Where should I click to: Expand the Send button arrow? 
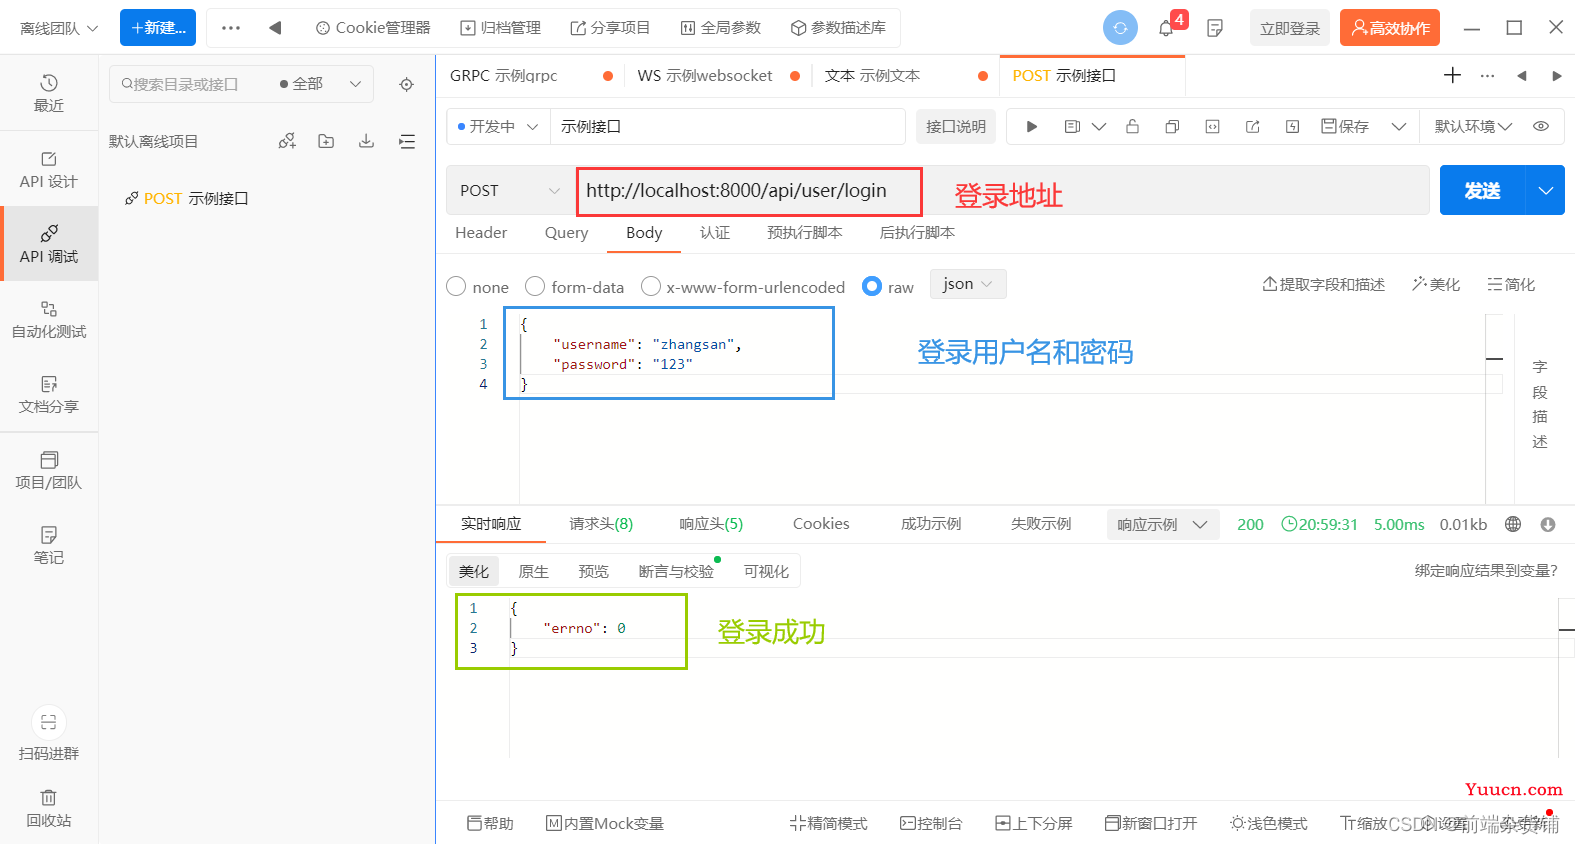point(1545,190)
